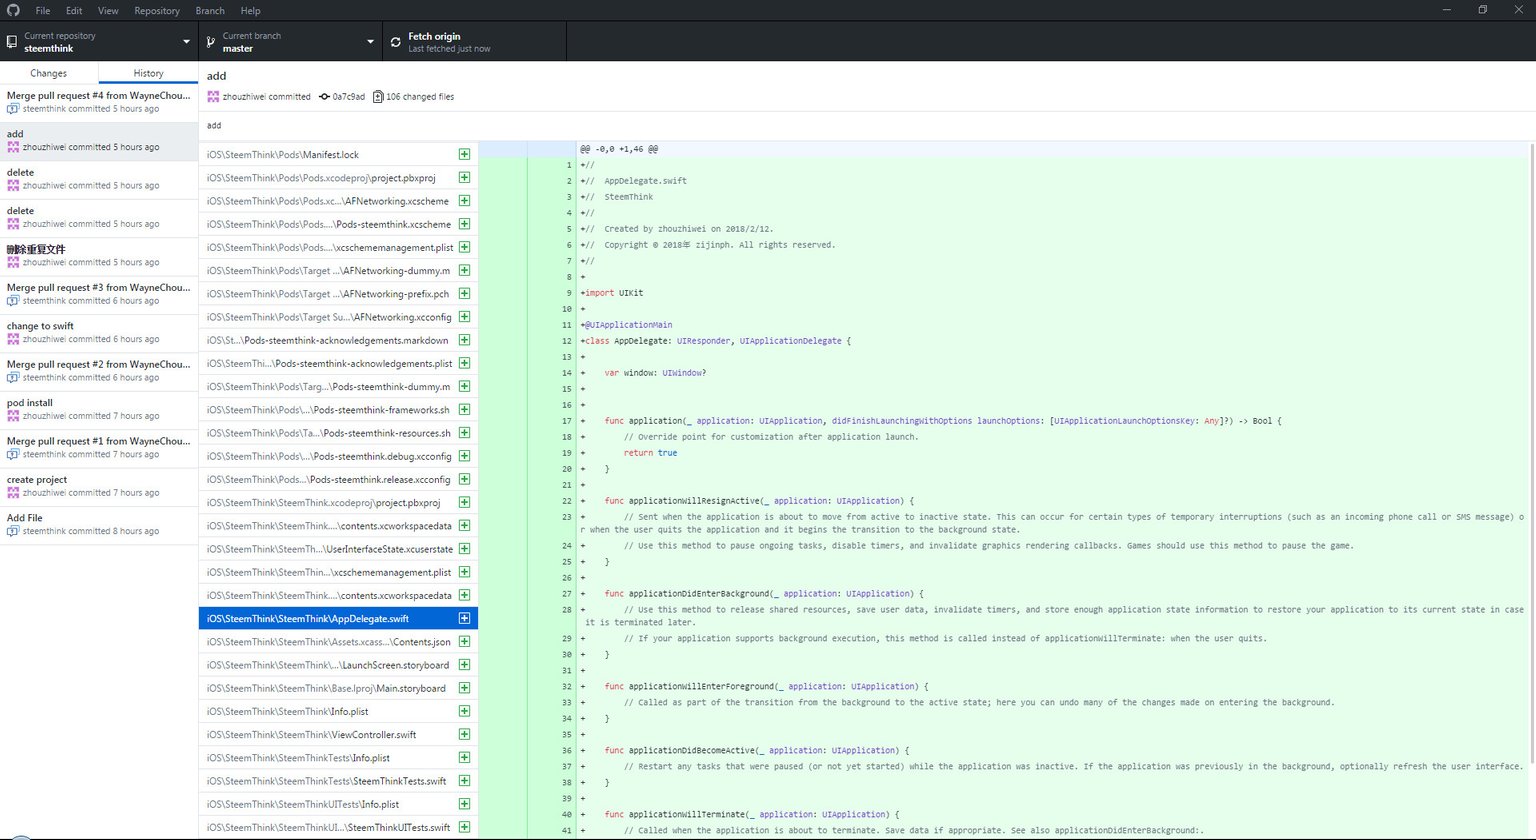
Task: Click added-status icon for SteemThinkTests.swift
Action: (x=464, y=780)
